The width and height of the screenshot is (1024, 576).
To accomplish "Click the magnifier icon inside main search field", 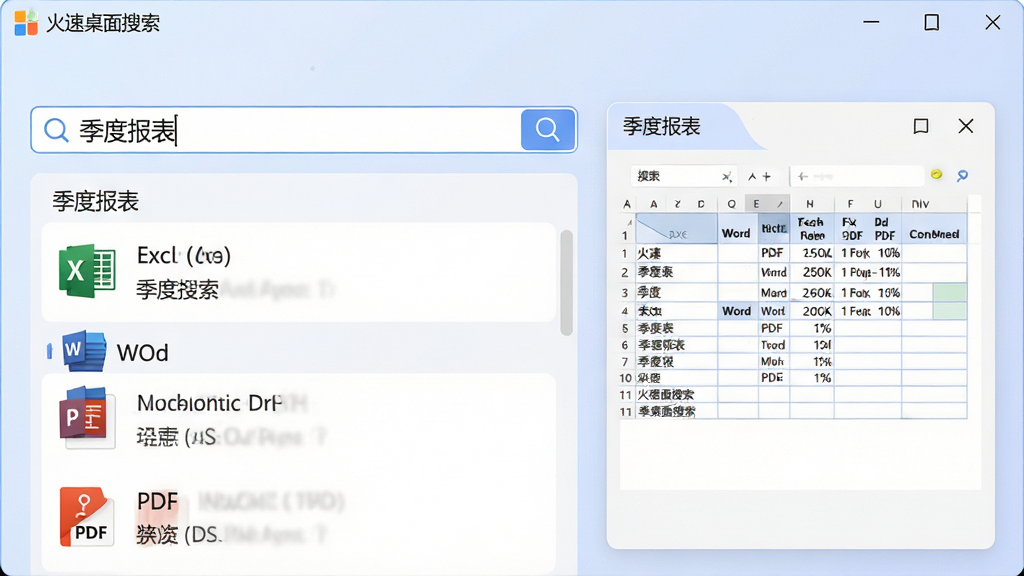I will (56, 130).
